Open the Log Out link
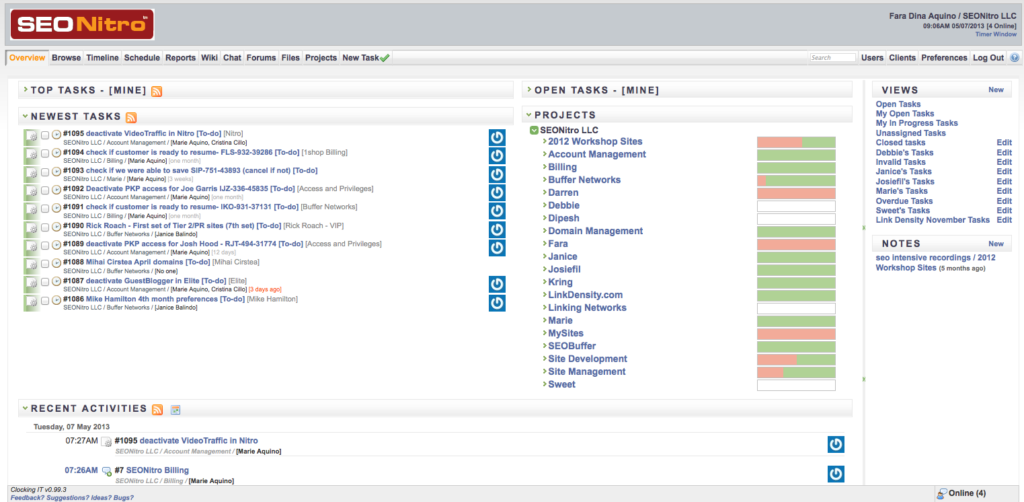 (988, 57)
